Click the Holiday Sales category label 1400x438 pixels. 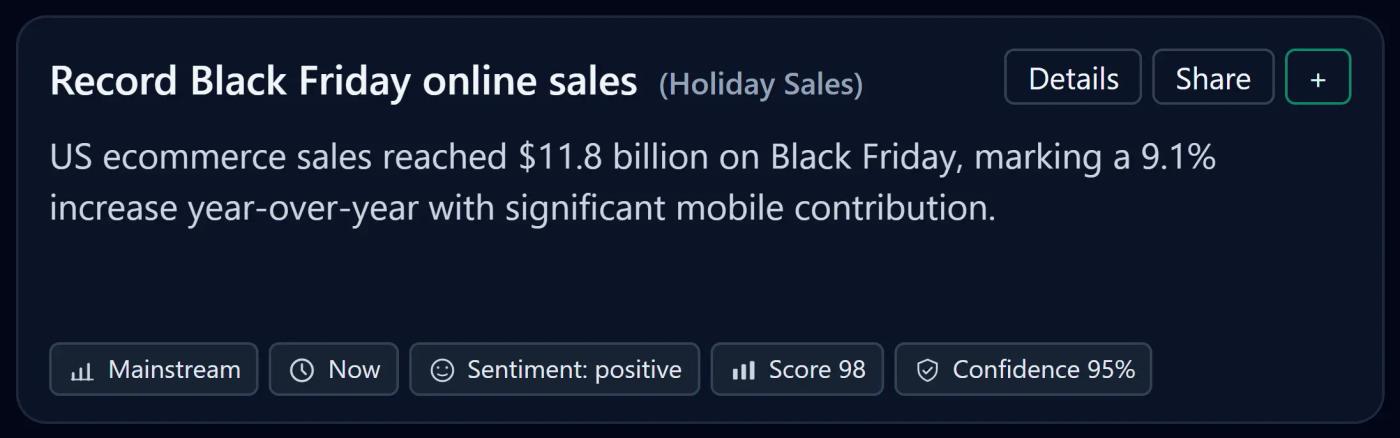click(760, 85)
